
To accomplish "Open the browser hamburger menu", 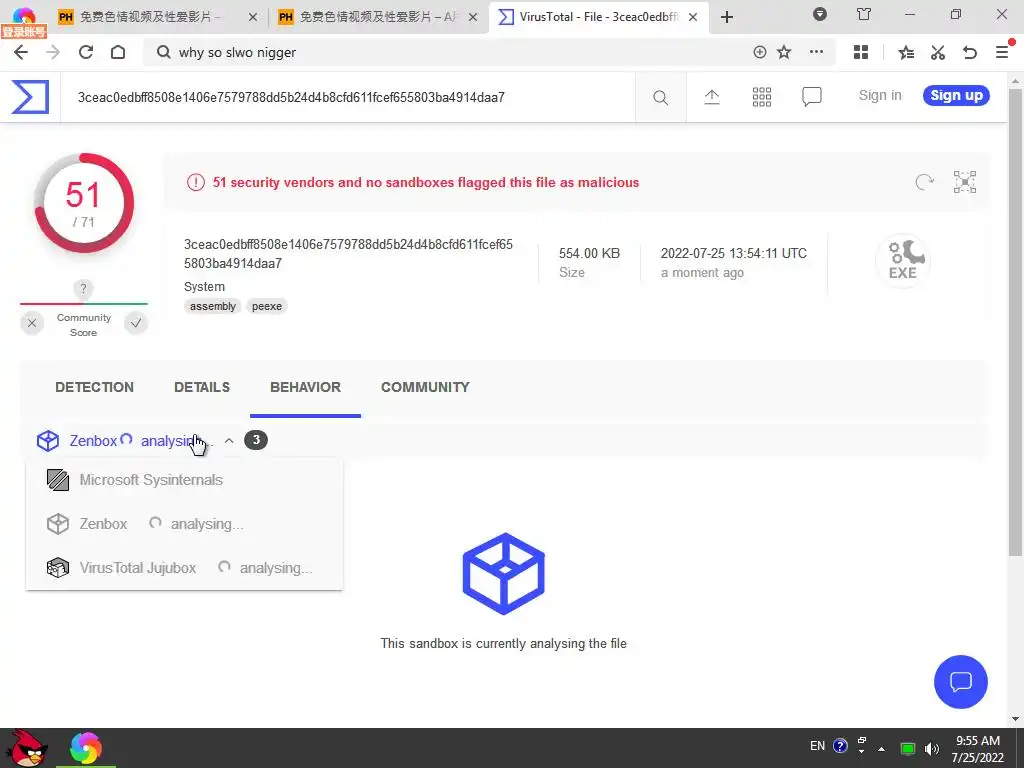I will tap(1002, 52).
